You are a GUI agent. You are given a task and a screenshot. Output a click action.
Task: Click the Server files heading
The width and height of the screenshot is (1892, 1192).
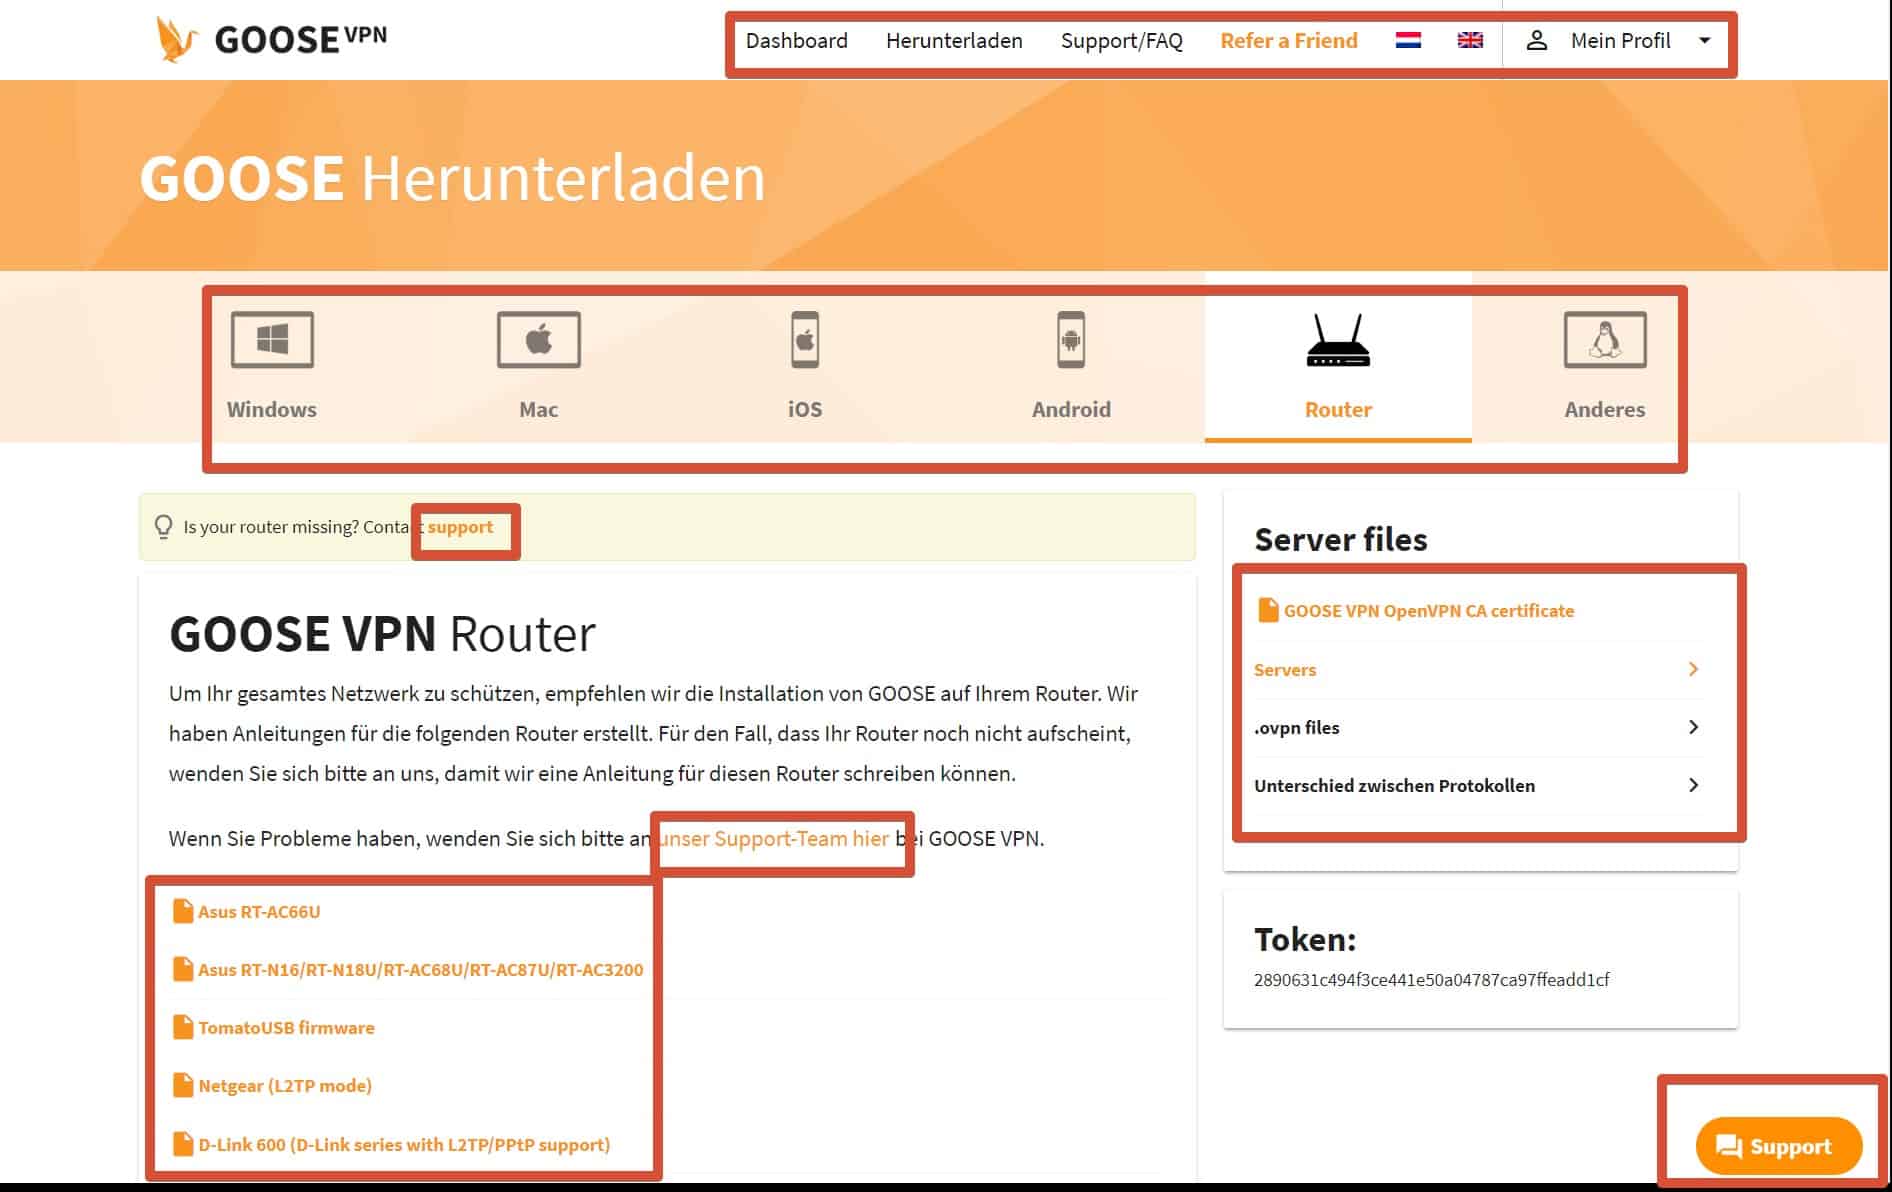tap(1340, 539)
